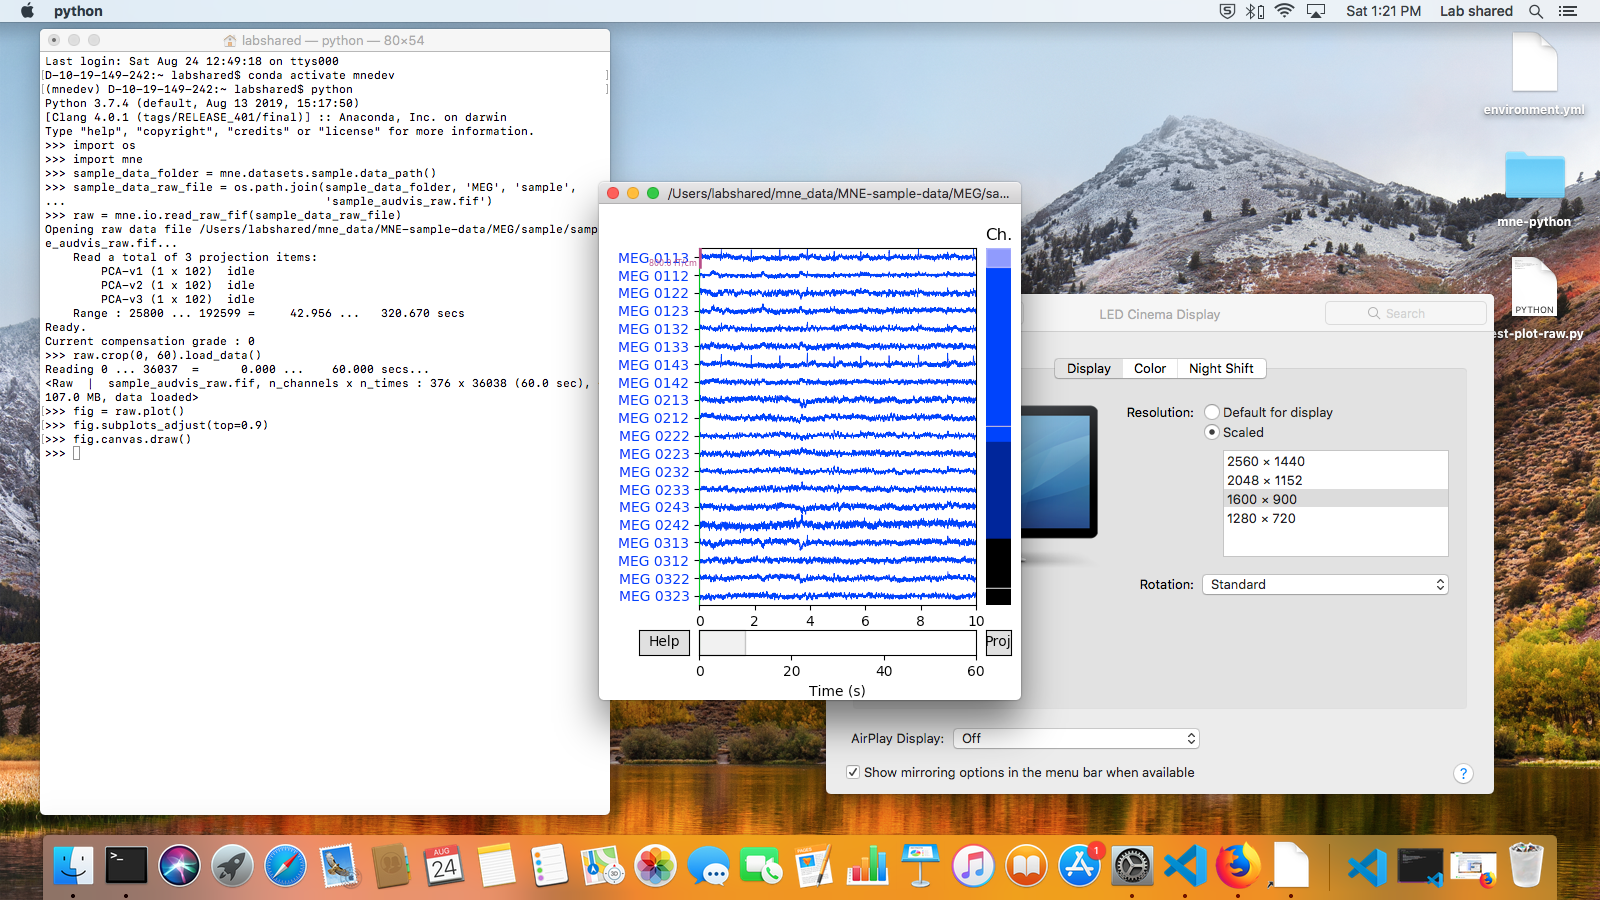Open Notification Center list icon

(1568, 11)
